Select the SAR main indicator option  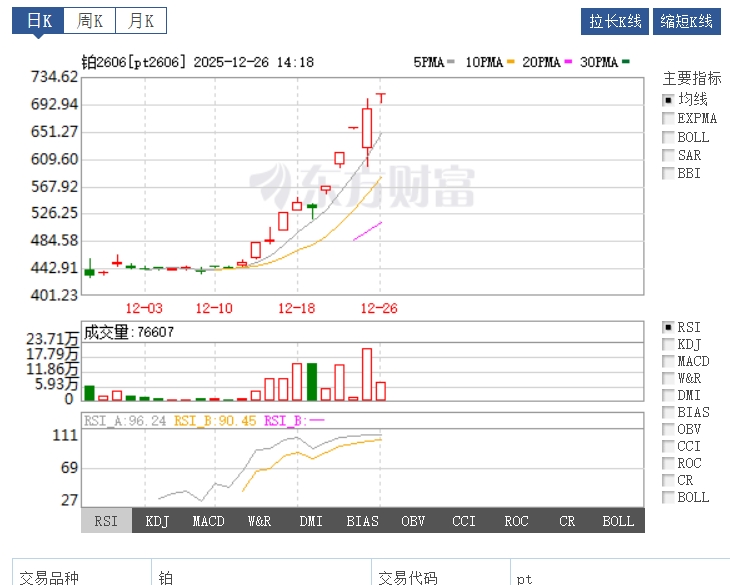point(668,155)
